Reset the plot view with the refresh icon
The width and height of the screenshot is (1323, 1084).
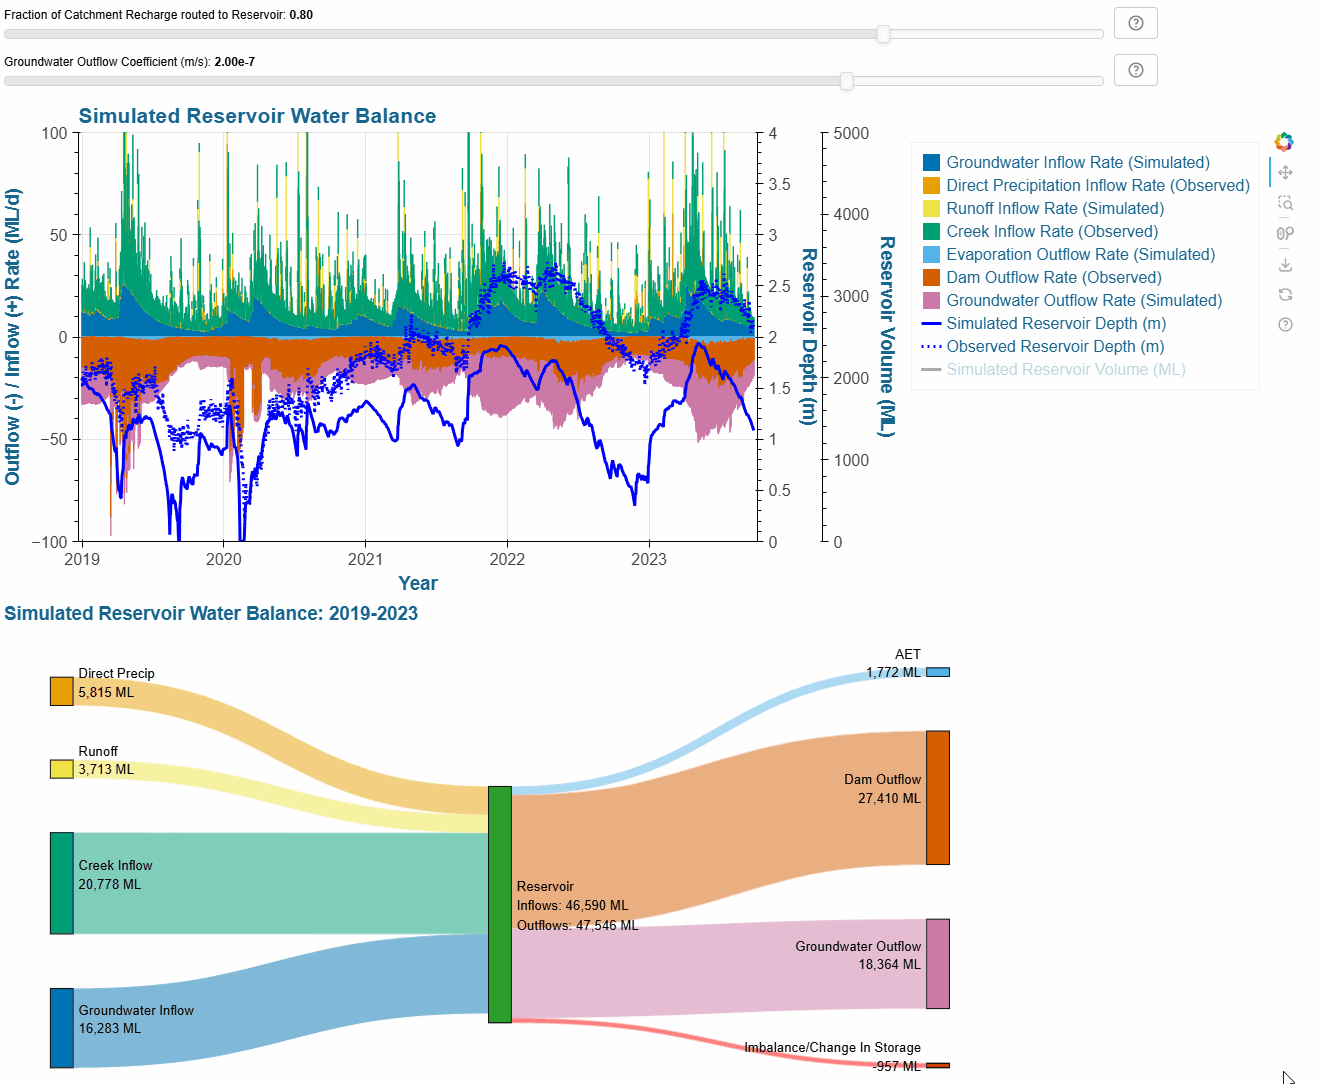(x=1285, y=294)
